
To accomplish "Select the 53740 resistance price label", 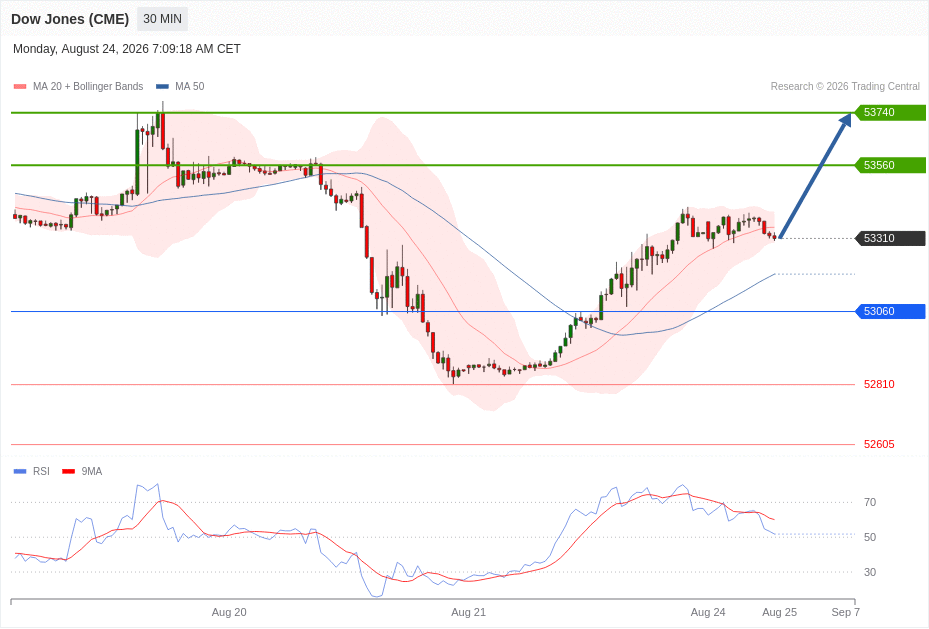I will [890, 113].
